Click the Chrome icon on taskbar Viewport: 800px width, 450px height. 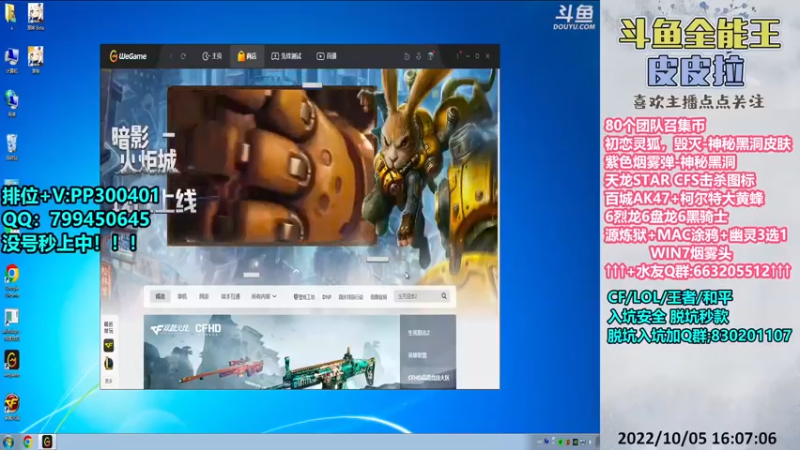point(28,442)
